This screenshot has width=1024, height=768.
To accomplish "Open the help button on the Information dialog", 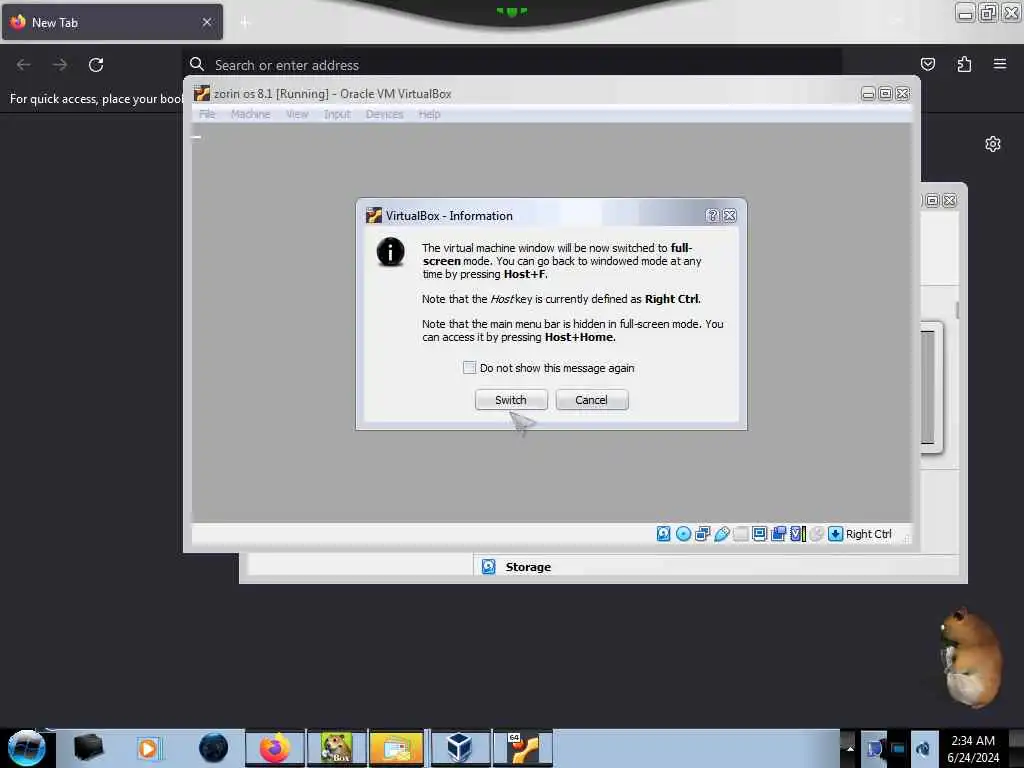I will (x=712, y=216).
